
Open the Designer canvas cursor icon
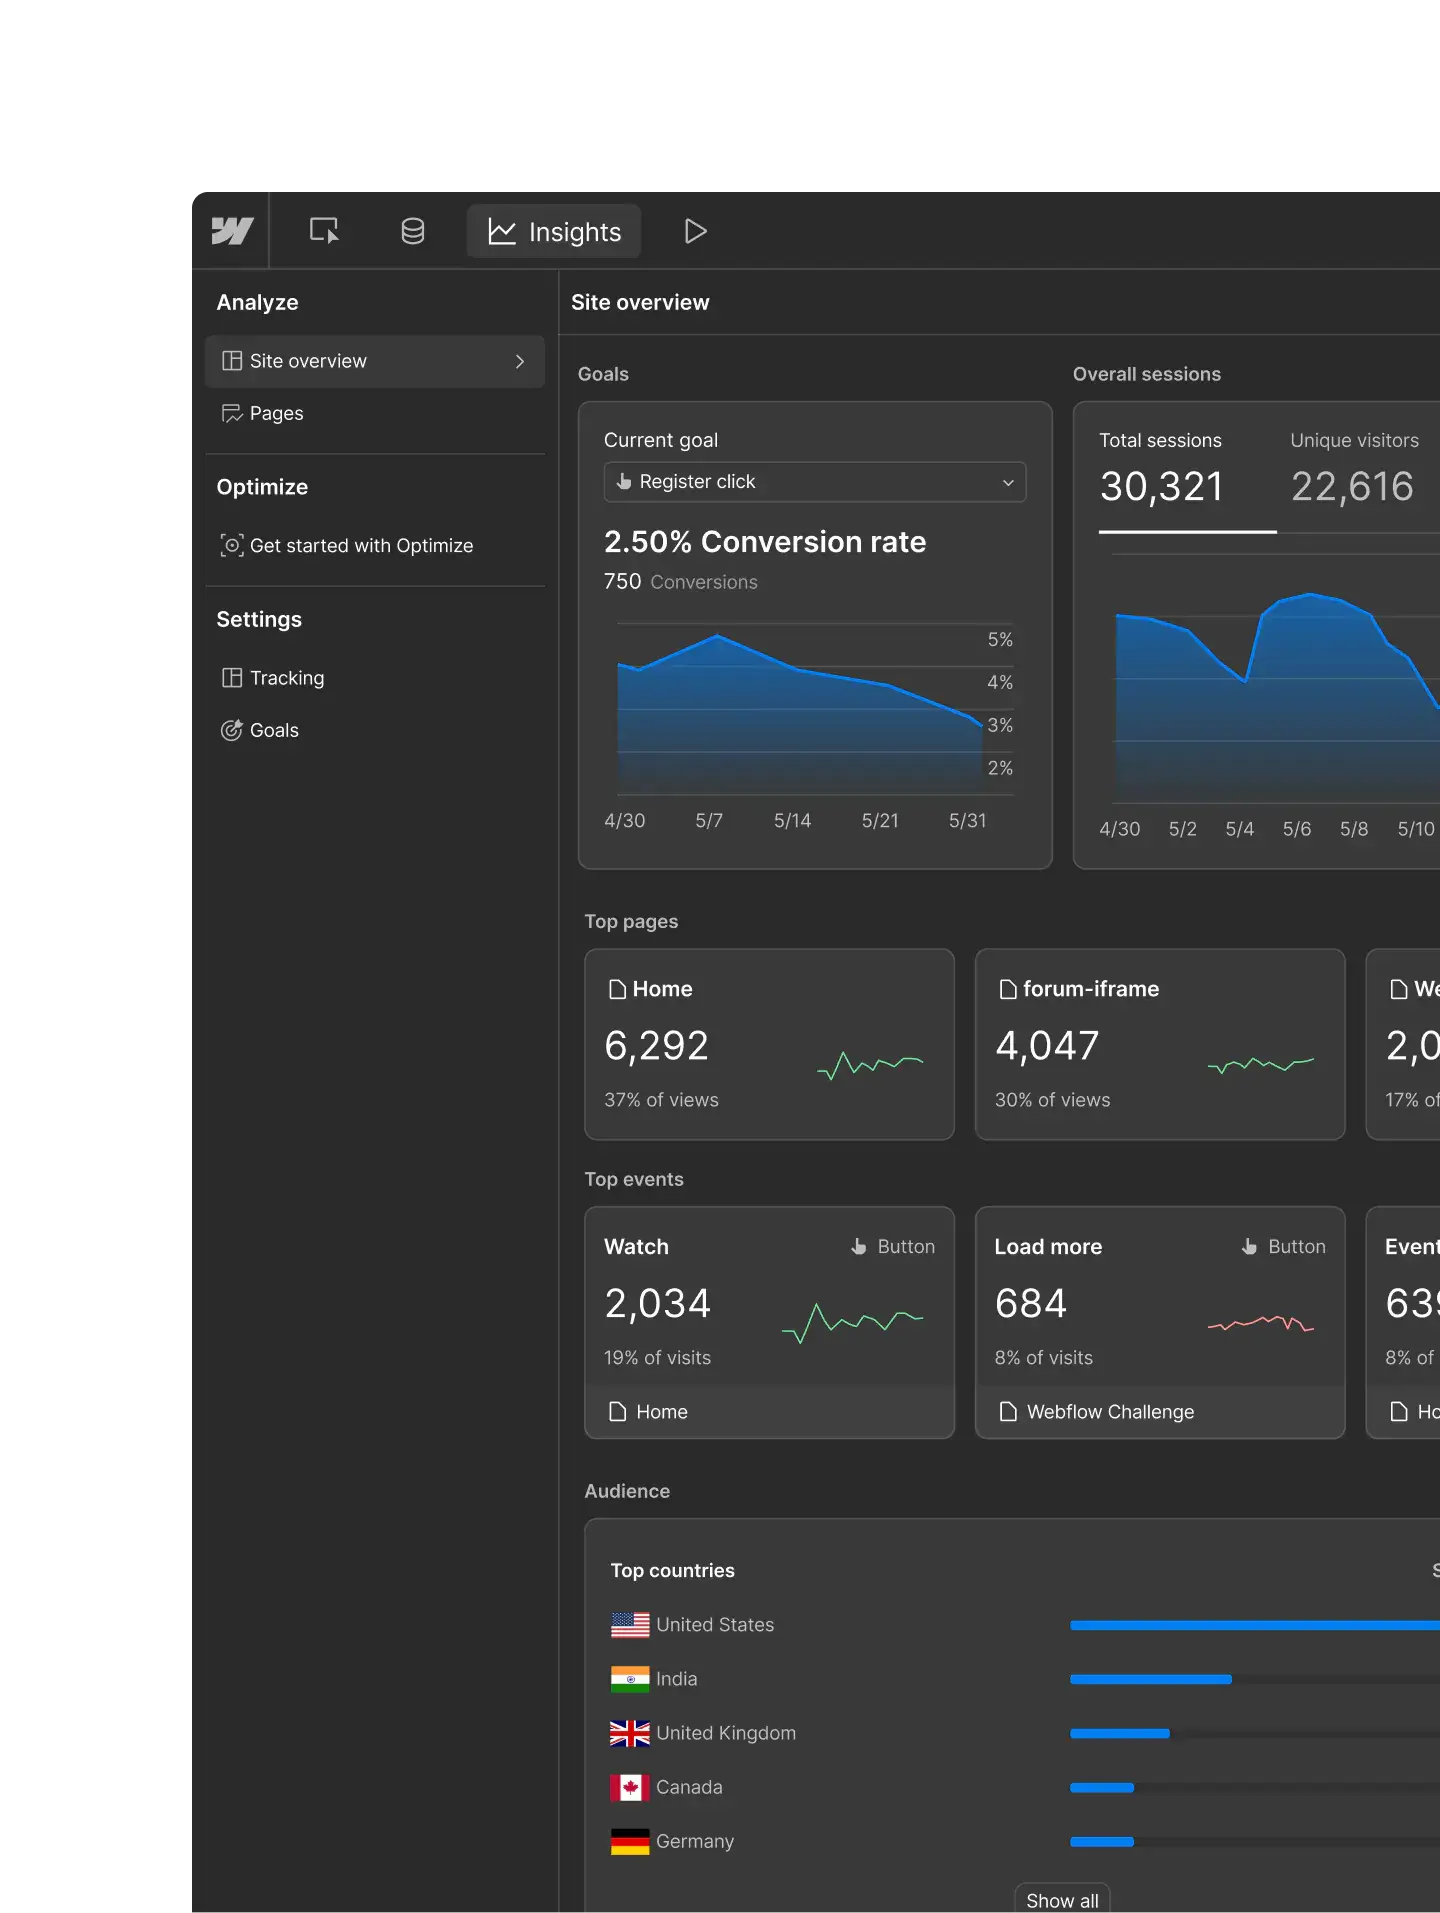coord(324,231)
